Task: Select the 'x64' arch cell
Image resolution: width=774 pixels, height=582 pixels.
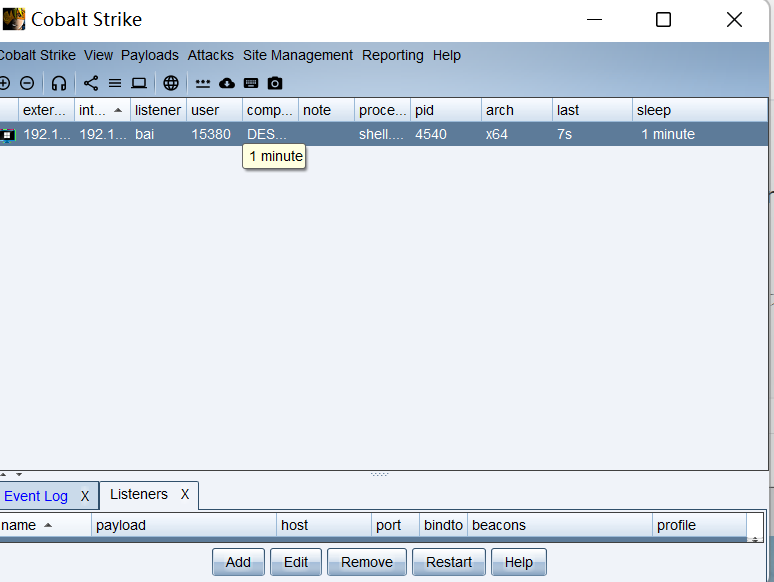Action: pyautogui.click(x=517, y=134)
